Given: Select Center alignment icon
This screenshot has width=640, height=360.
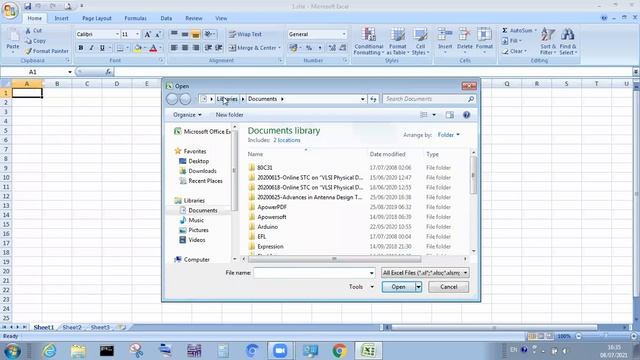Looking at the screenshot, I should point(185,48).
